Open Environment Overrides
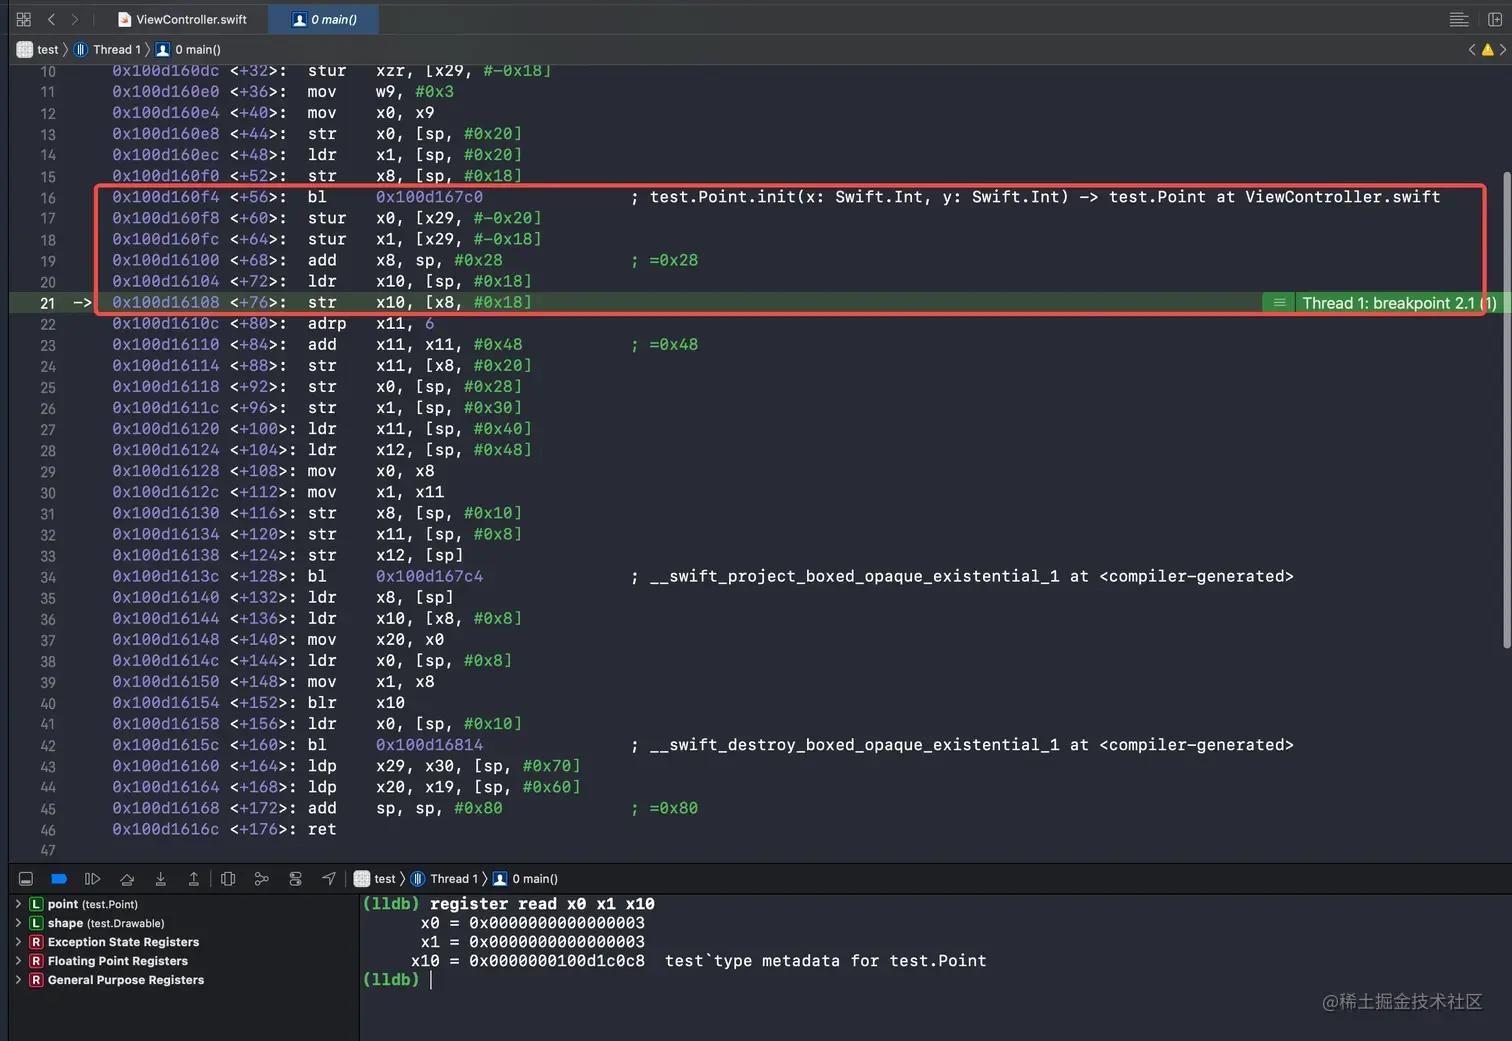 click(295, 879)
